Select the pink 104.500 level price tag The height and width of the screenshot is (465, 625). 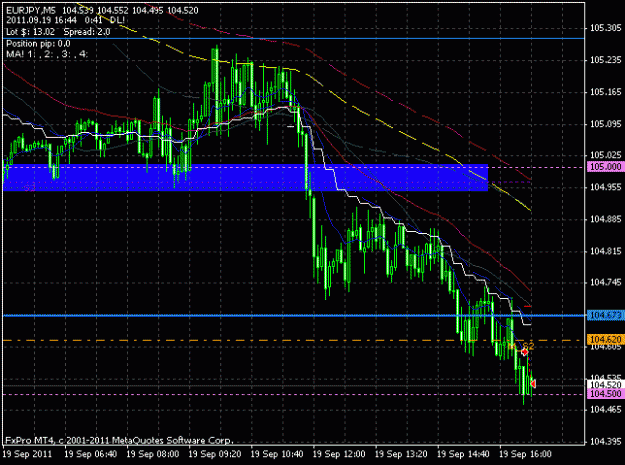coord(605,394)
